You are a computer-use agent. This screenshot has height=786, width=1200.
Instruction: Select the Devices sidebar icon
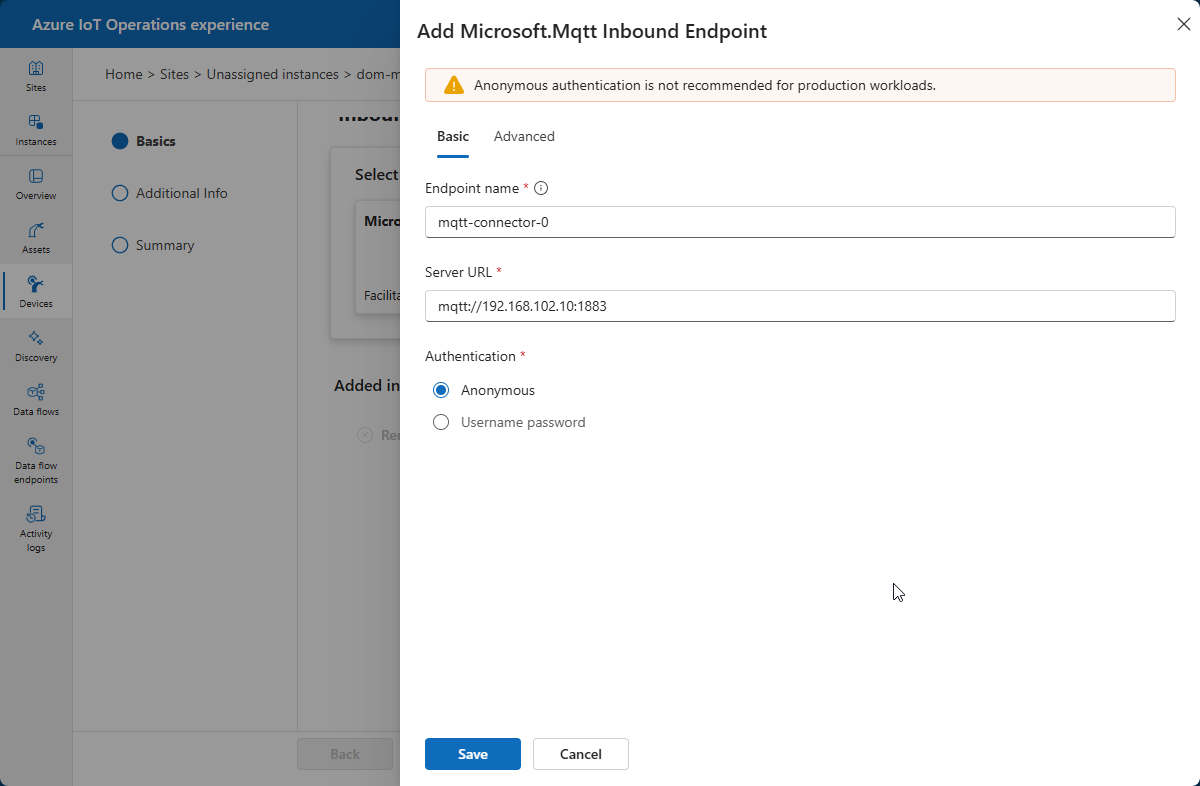click(x=36, y=292)
